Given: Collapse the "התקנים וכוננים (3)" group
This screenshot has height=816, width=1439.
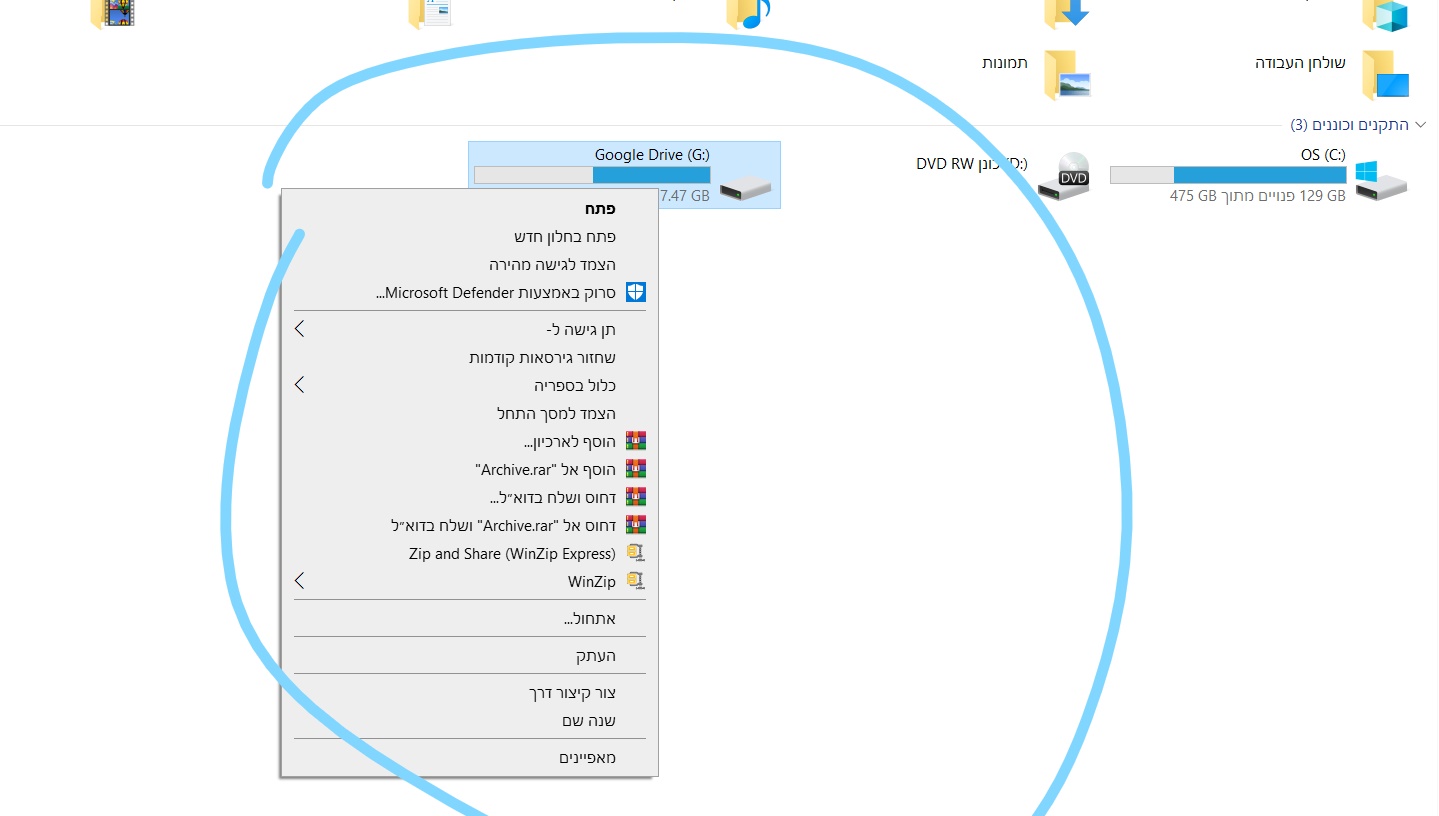Looking at the screenshot, I should pyautogui.click(x=1421, y=125).
